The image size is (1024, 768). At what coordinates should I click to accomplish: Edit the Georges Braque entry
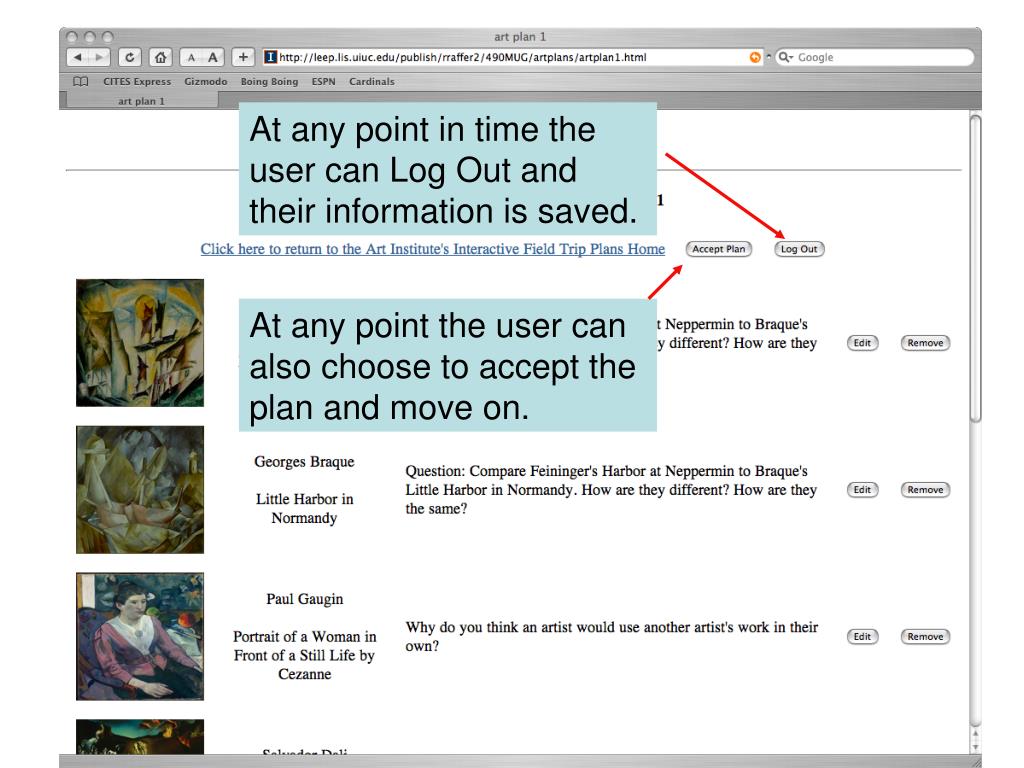pos(862,490)
